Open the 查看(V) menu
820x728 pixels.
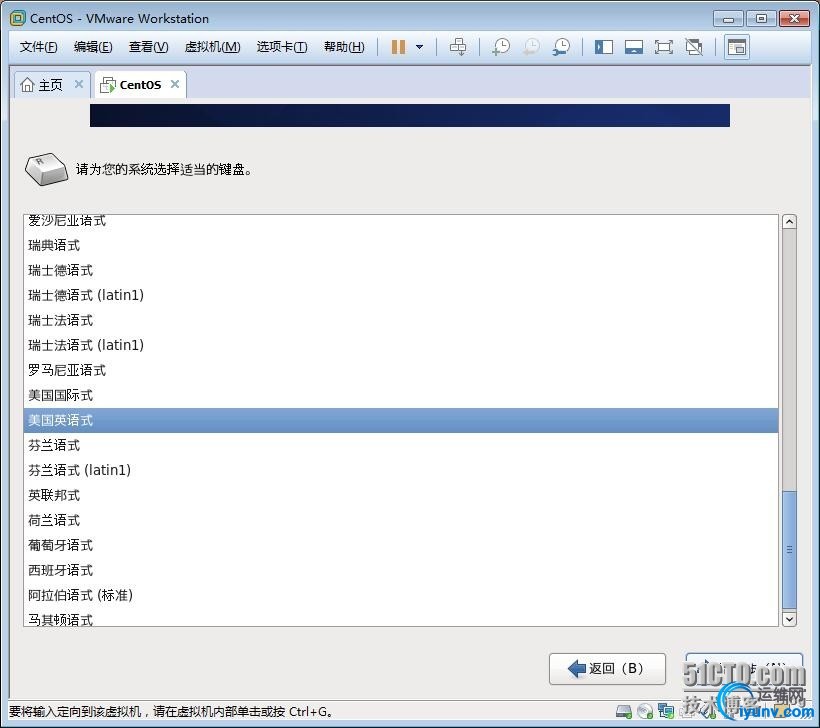(x=149, y=47)
